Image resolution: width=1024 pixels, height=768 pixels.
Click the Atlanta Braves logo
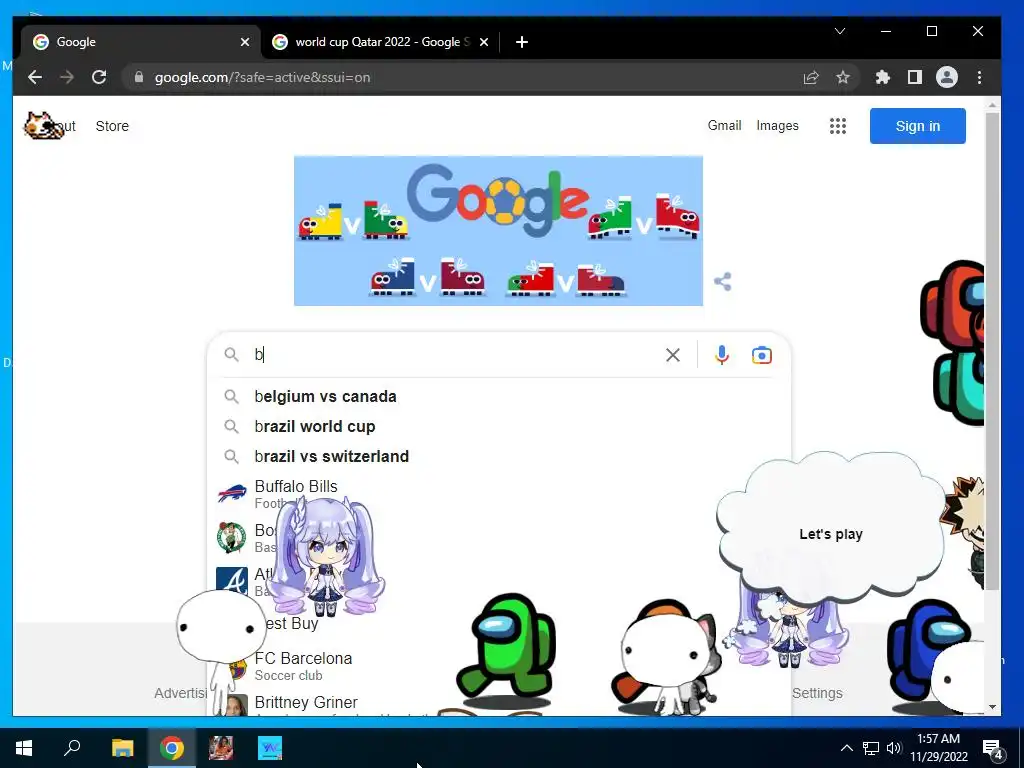pos(232,581)
